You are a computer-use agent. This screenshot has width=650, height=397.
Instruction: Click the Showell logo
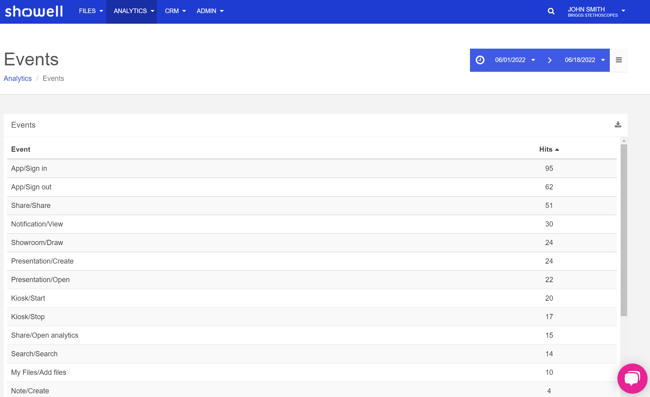pyautogui.click(x=34, y=11)
